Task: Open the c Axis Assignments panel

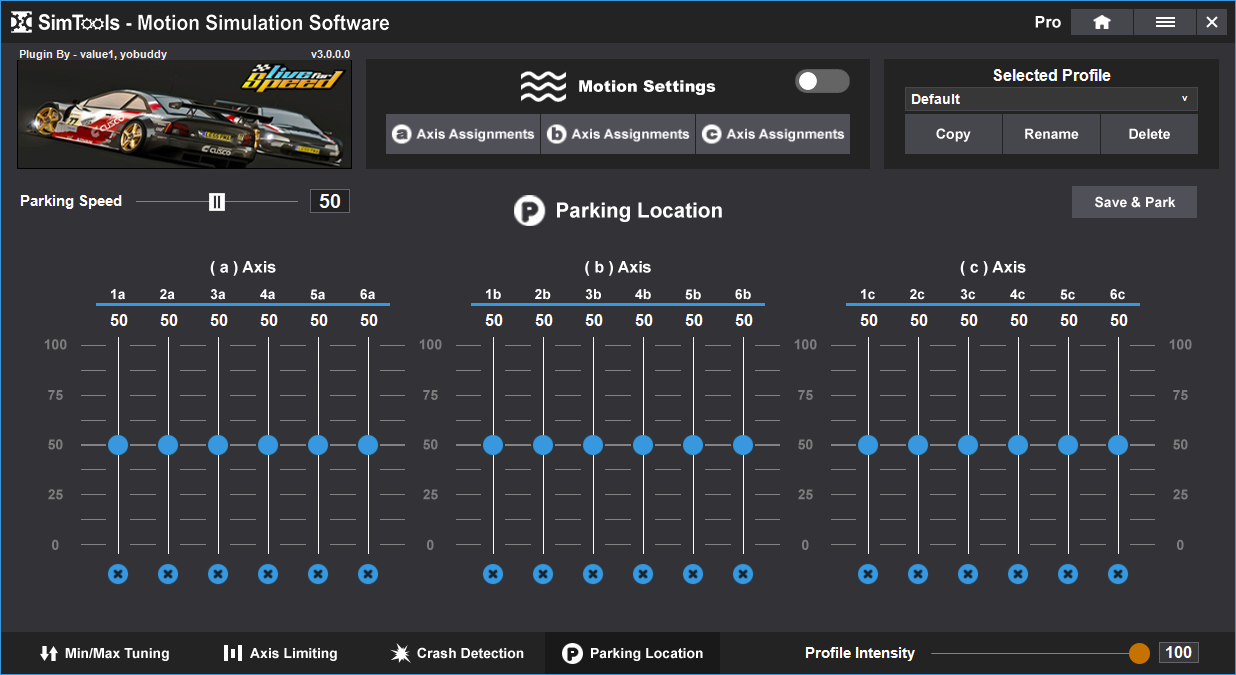Action: pos(773,134)
